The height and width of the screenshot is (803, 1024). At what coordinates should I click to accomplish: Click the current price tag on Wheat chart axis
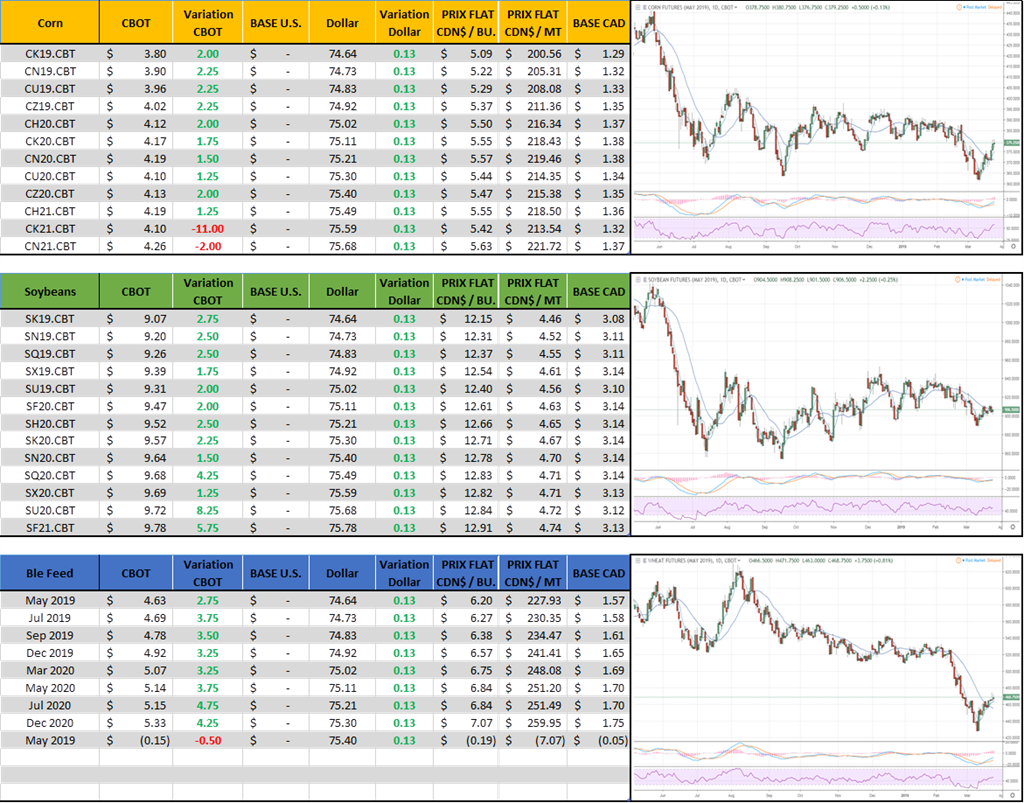point(1013,696)
